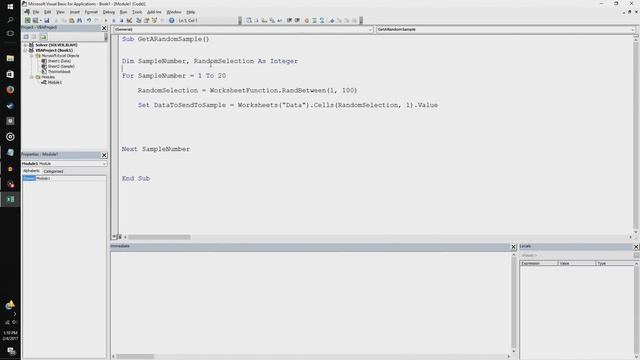Open the Windows Start menu

coord(10,7)
